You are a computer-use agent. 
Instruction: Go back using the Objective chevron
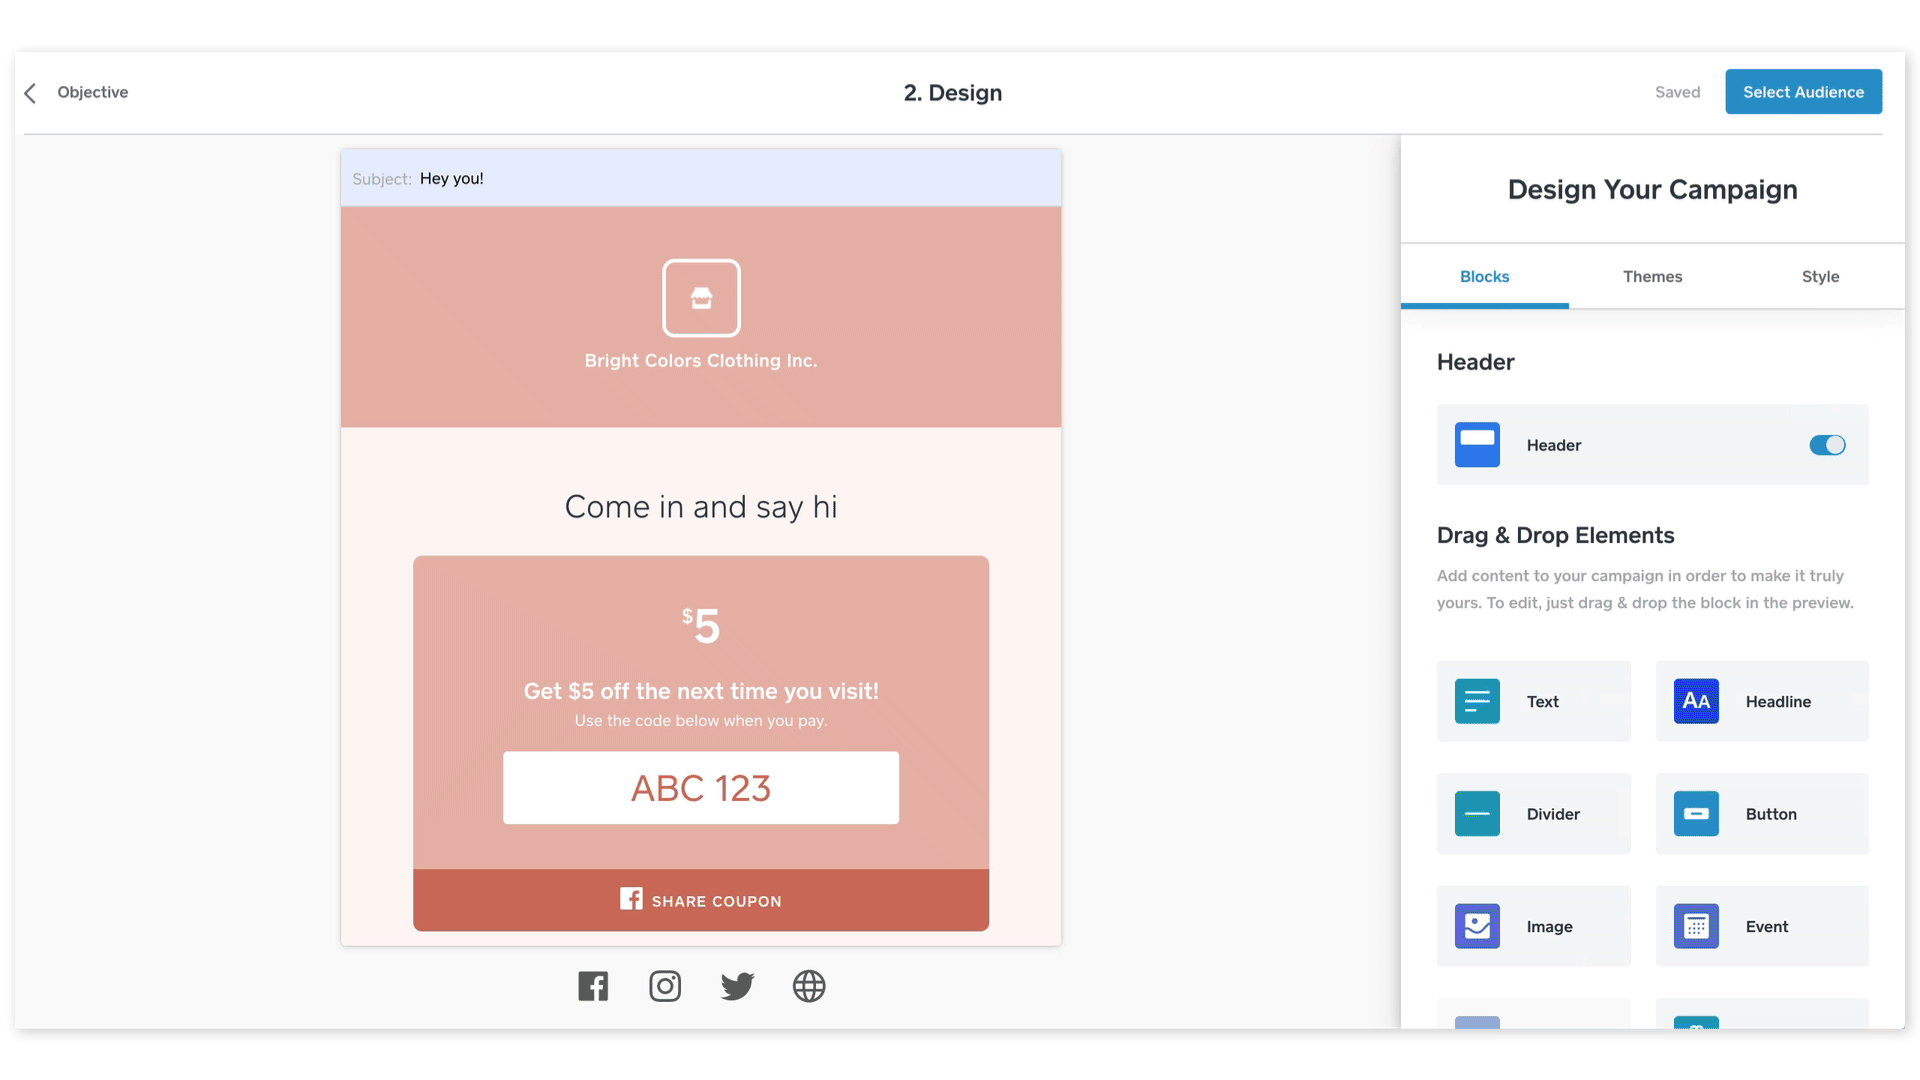point(31,93)
